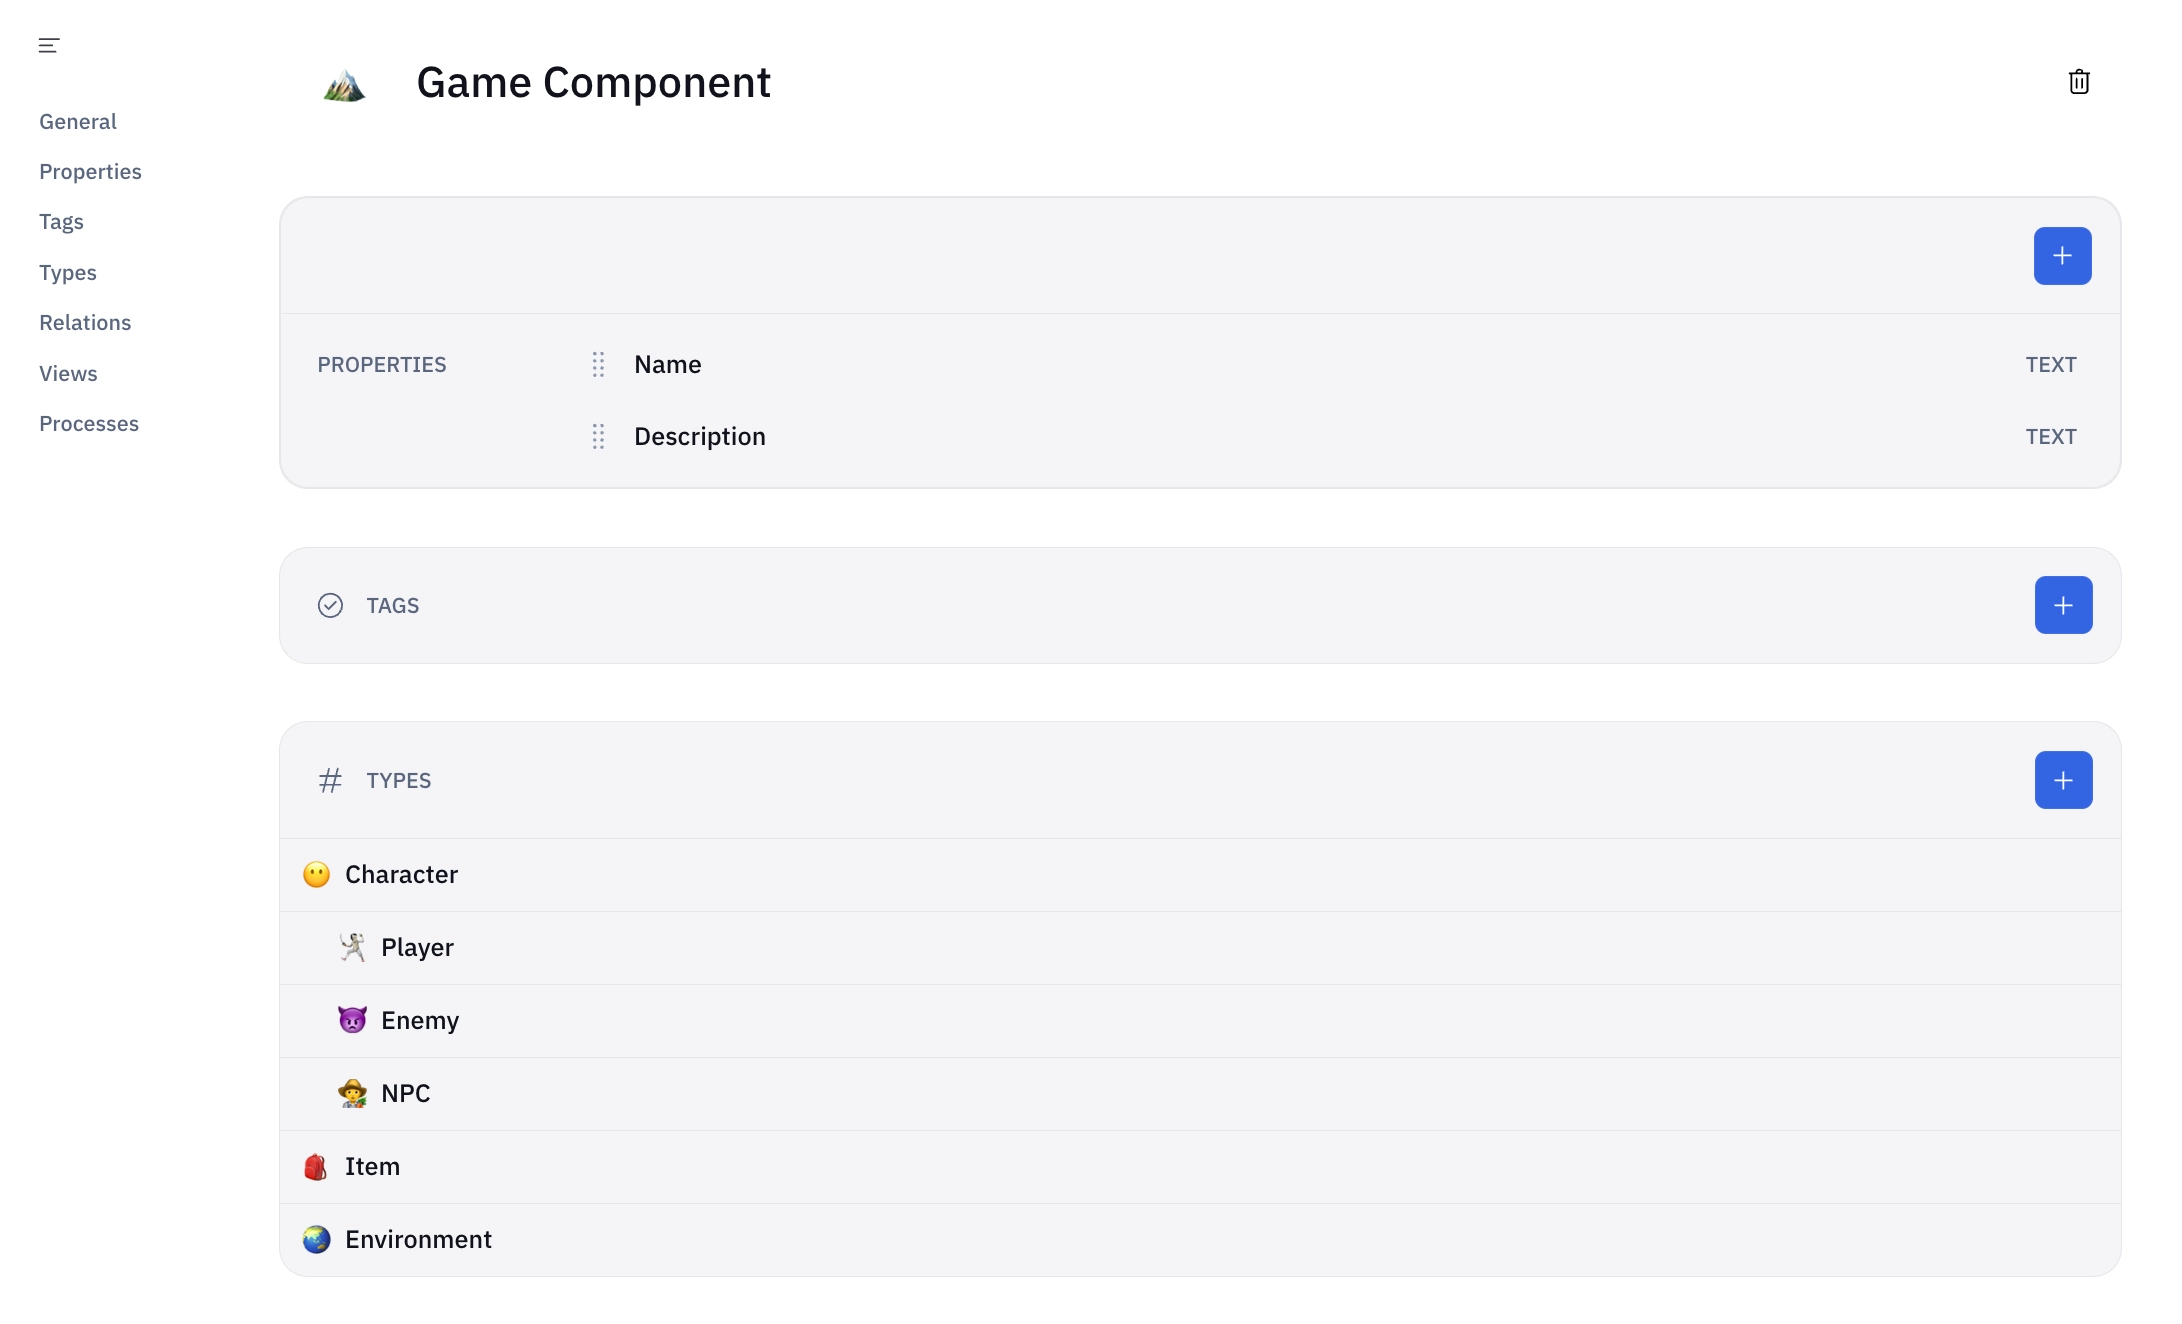2182x1324 pixels.
Task: Click the drag handle beside Description
Action: [x=598, y=437]
